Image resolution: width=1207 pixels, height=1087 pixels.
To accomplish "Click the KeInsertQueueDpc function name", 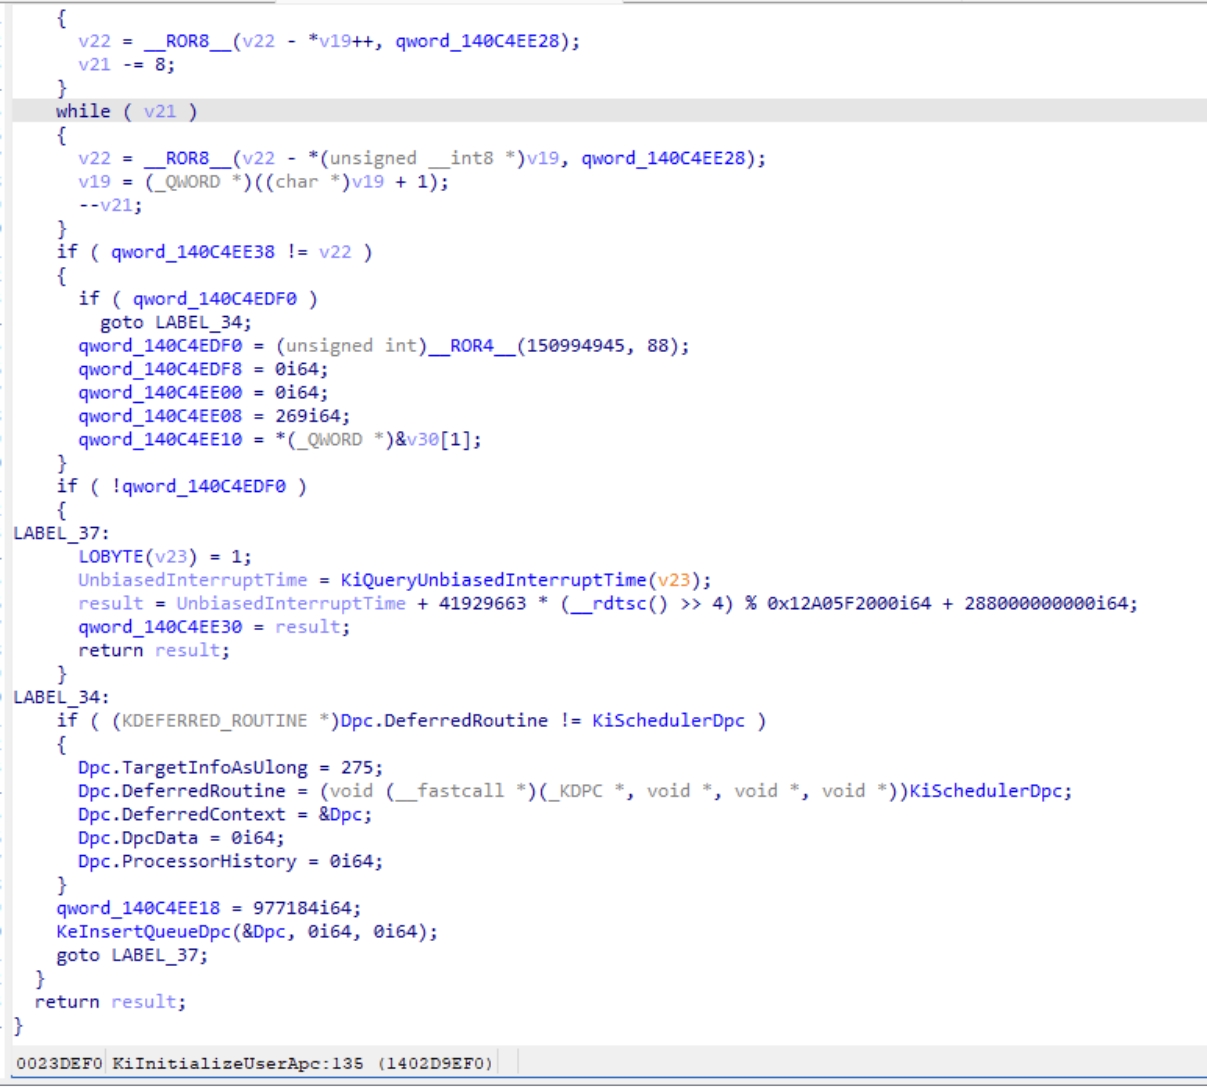I will [143, 932].
